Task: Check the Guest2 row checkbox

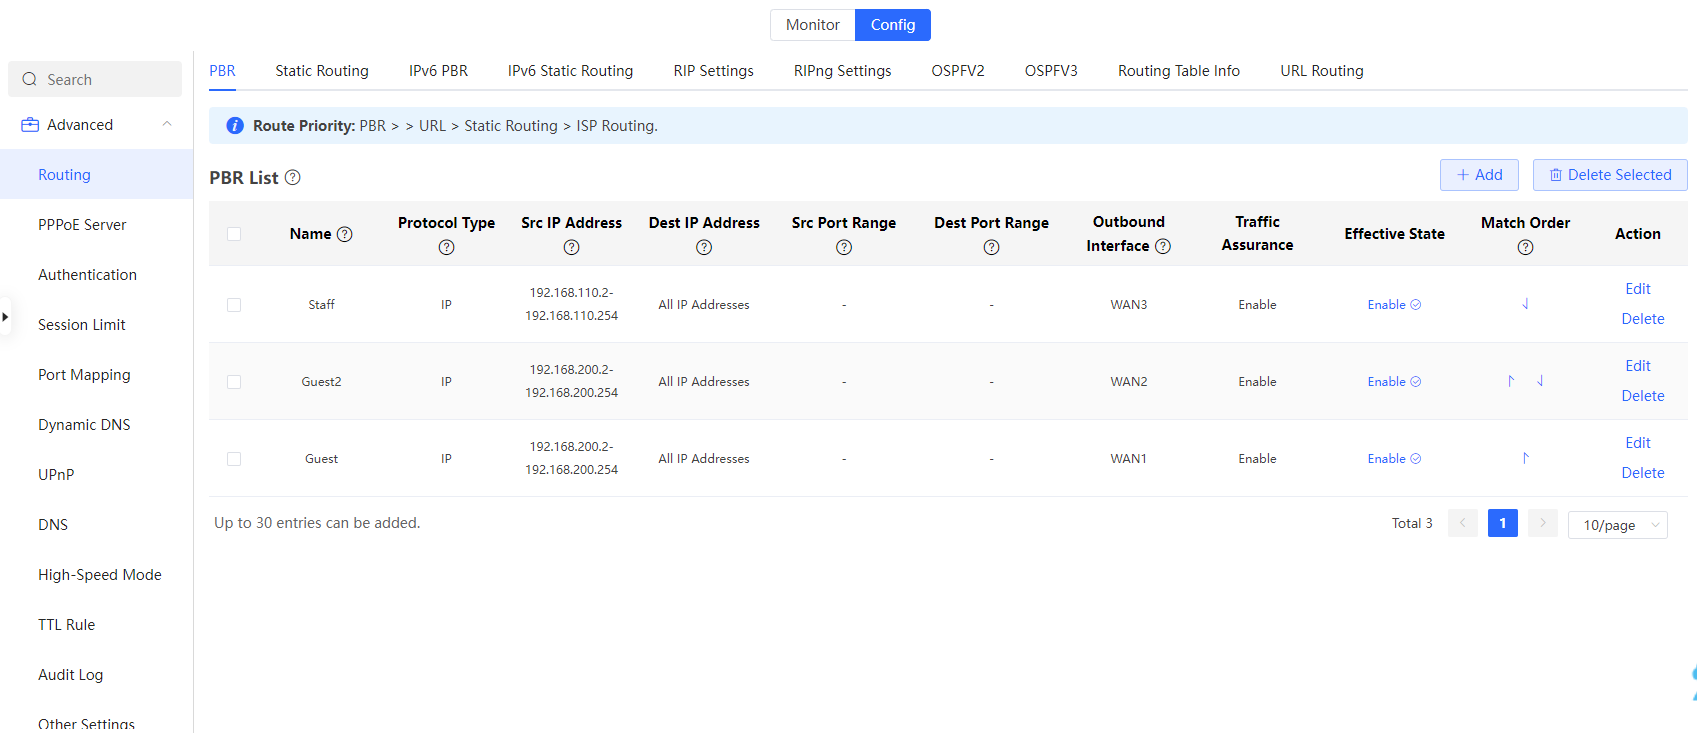Action: point(234,382)
